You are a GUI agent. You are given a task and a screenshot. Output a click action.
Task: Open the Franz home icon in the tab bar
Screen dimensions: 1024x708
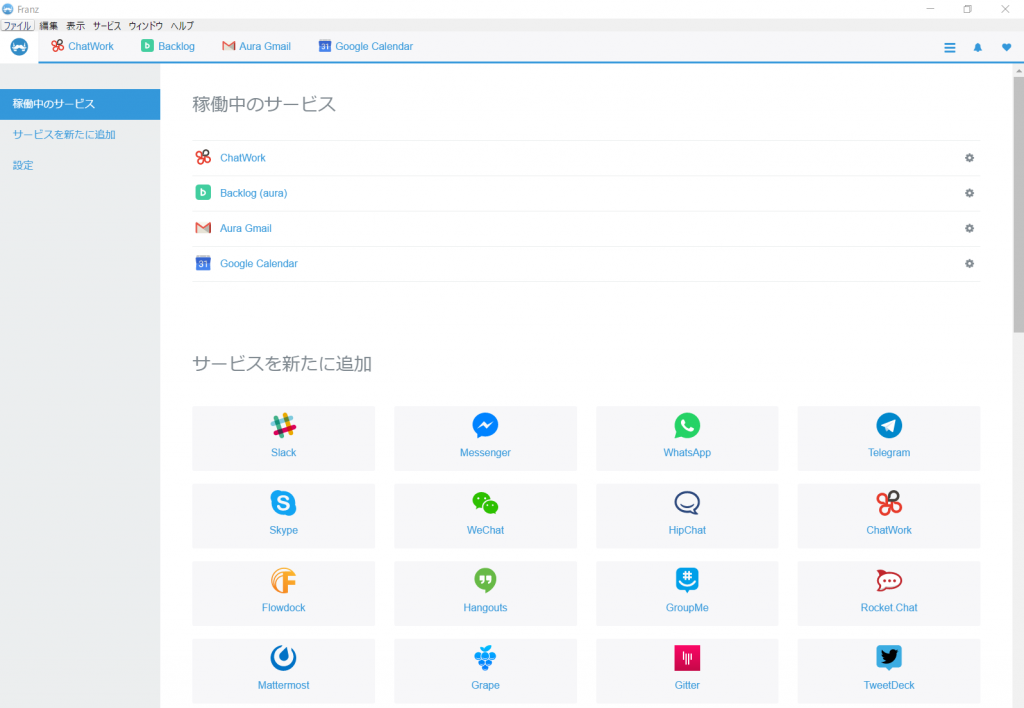click(x=19, y=47)
